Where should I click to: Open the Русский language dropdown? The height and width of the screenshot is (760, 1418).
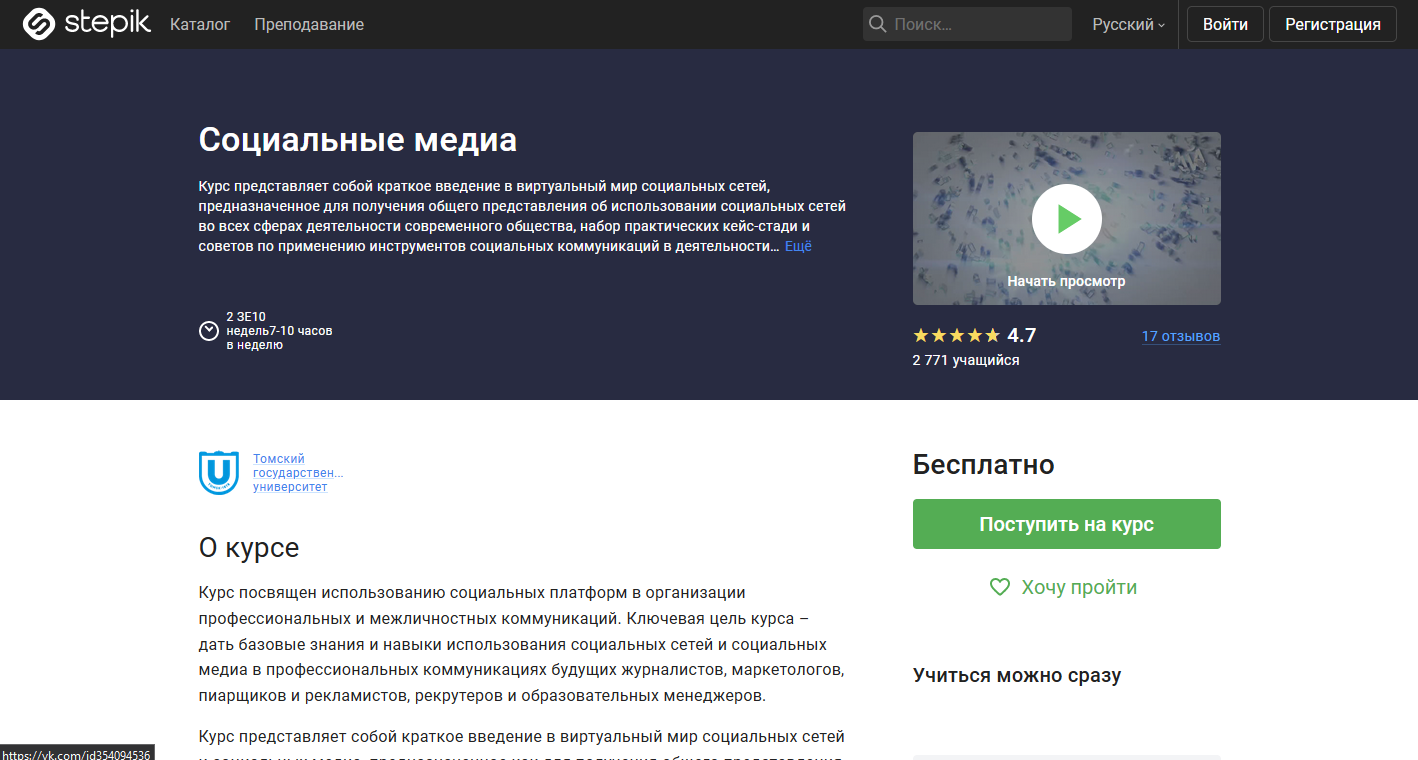[1127, 24]
